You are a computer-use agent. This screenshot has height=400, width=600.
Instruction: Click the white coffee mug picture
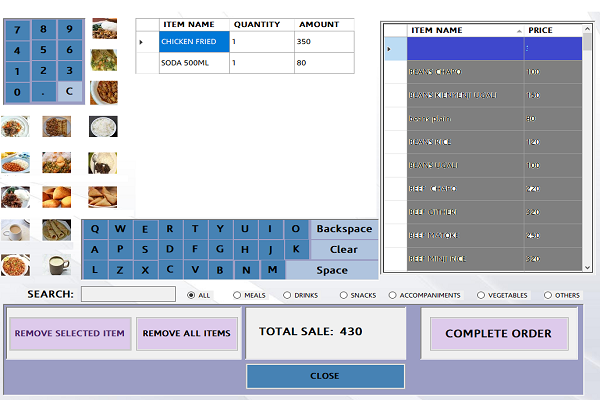pyautogui.click(x=57, y=265)
